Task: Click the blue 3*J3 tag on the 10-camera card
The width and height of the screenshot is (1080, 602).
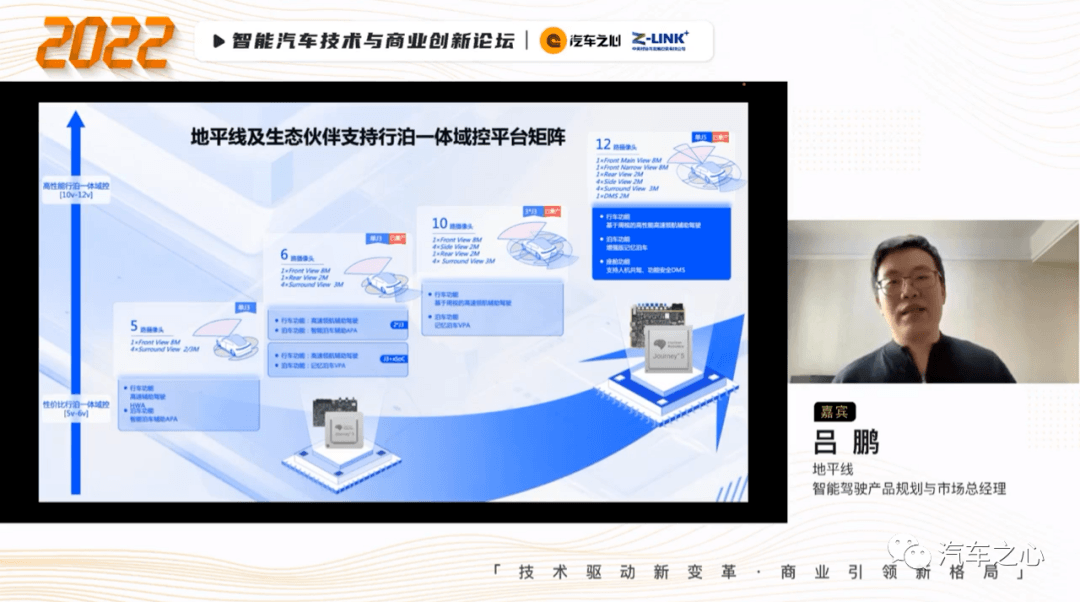Action: (x=531, y=211)
